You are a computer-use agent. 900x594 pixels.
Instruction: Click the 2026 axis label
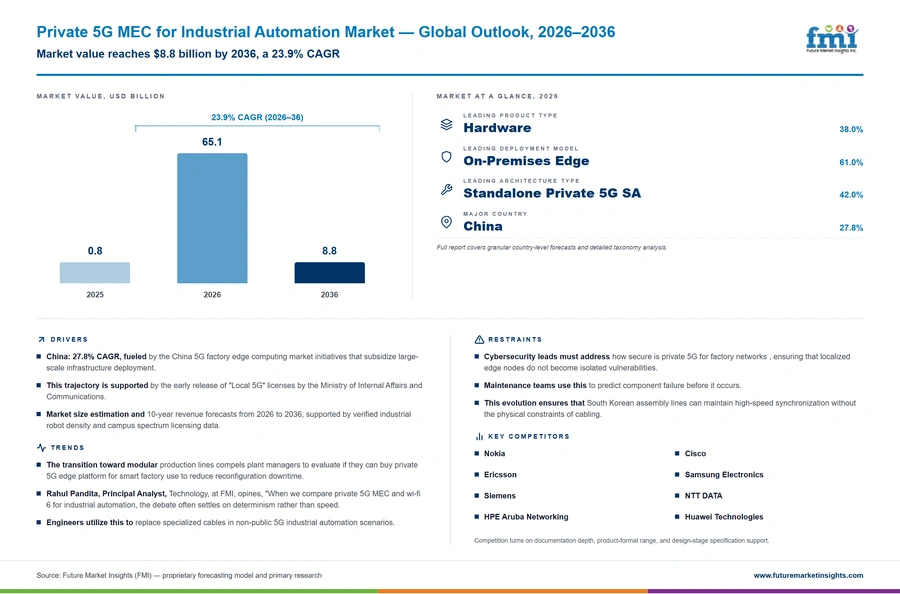coord(212,294)
